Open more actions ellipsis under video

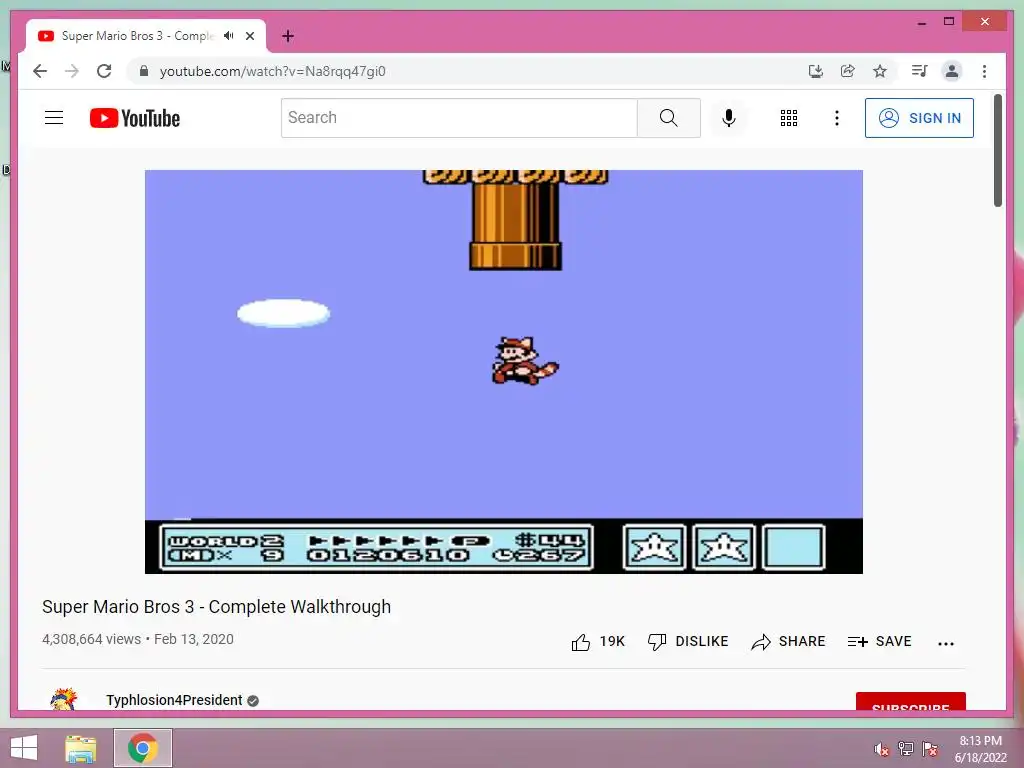[945, 643]
